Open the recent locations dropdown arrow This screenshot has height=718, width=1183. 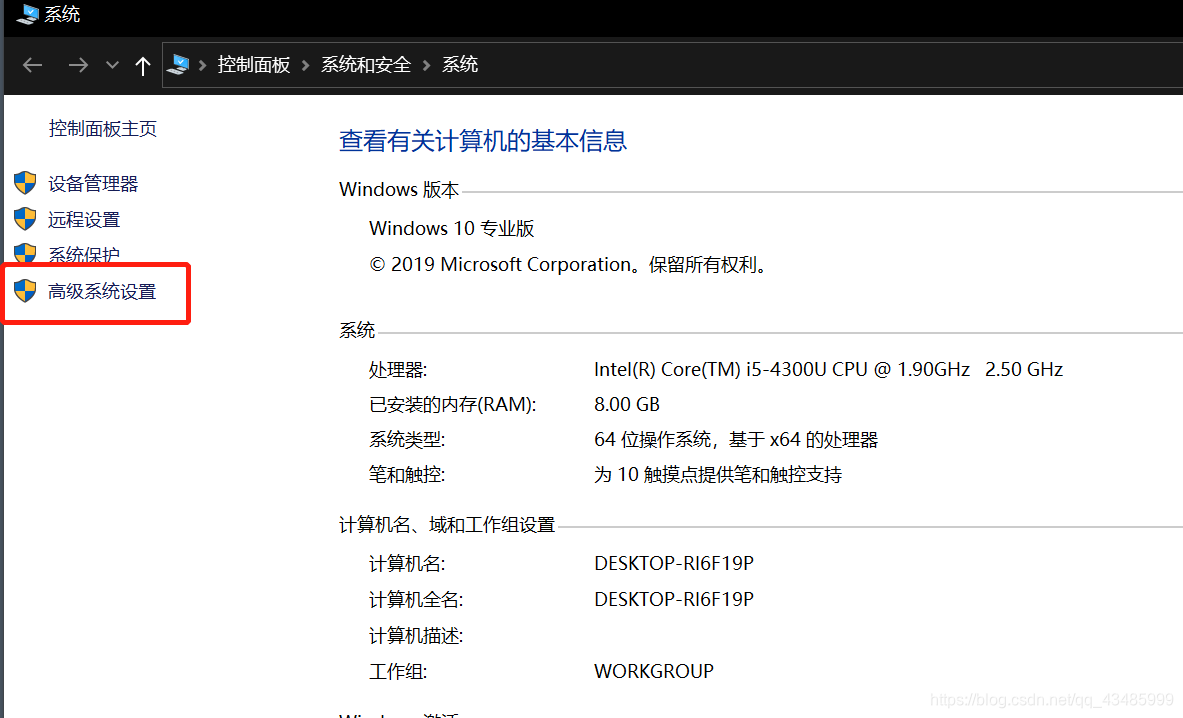click(112, 65)
